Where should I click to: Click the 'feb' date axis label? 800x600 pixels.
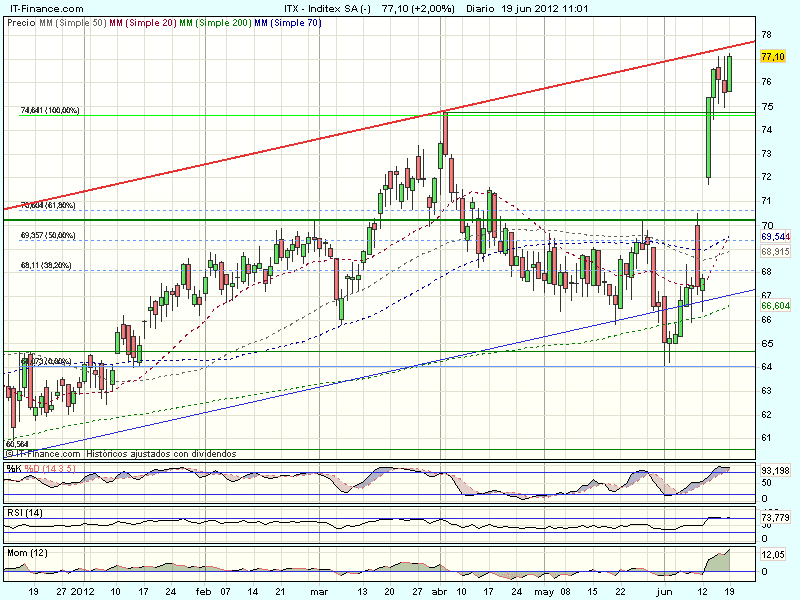coord(203,592)
